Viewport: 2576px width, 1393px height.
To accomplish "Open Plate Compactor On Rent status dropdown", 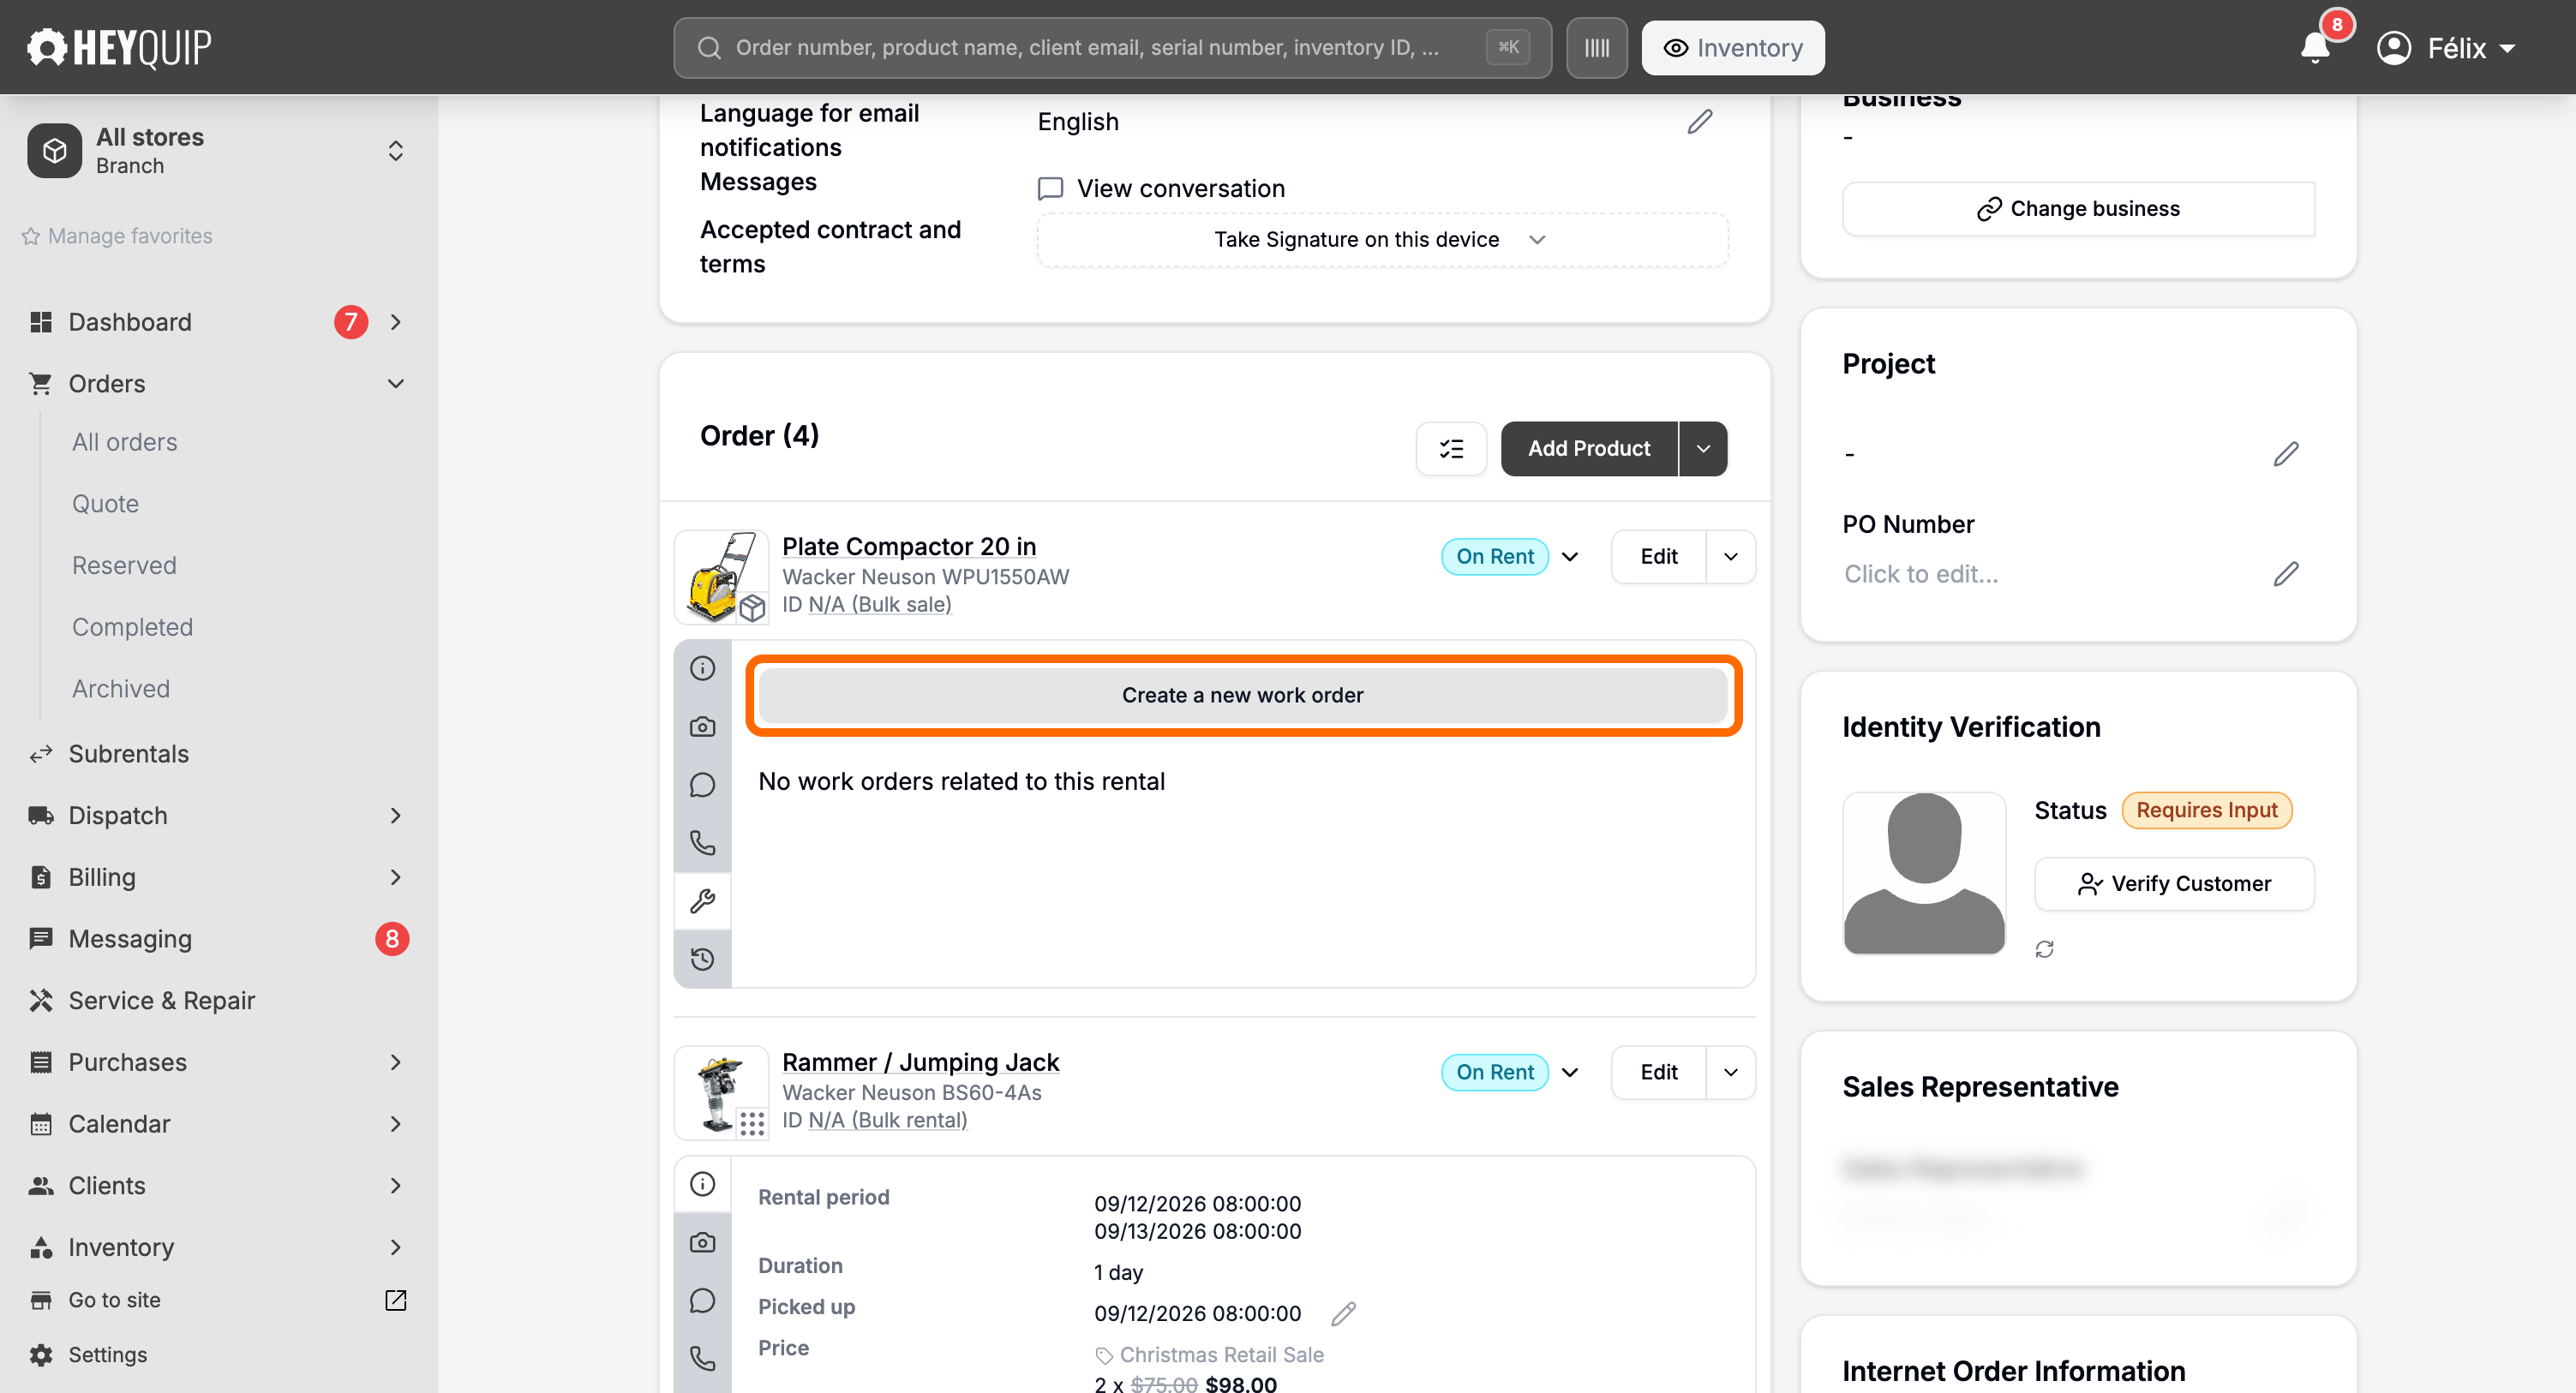I will (1569, 557).
